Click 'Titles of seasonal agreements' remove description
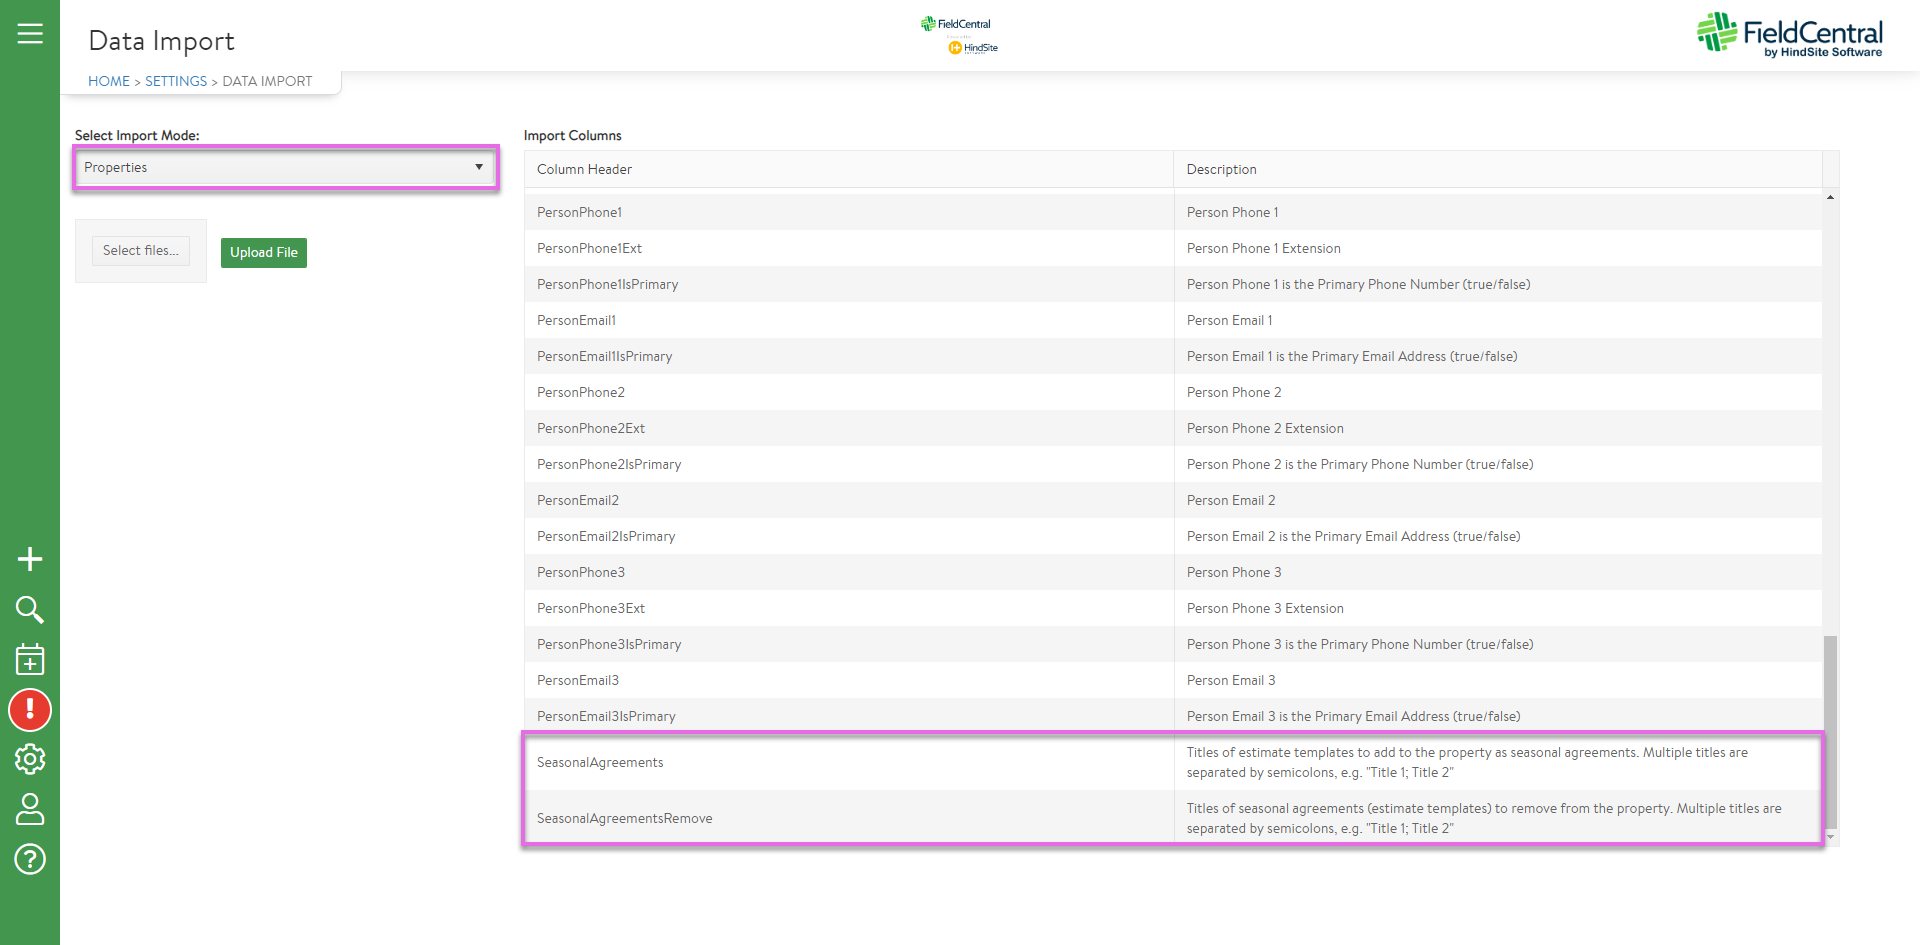This screenshot has height=945, width=1920. (1484, 818)
